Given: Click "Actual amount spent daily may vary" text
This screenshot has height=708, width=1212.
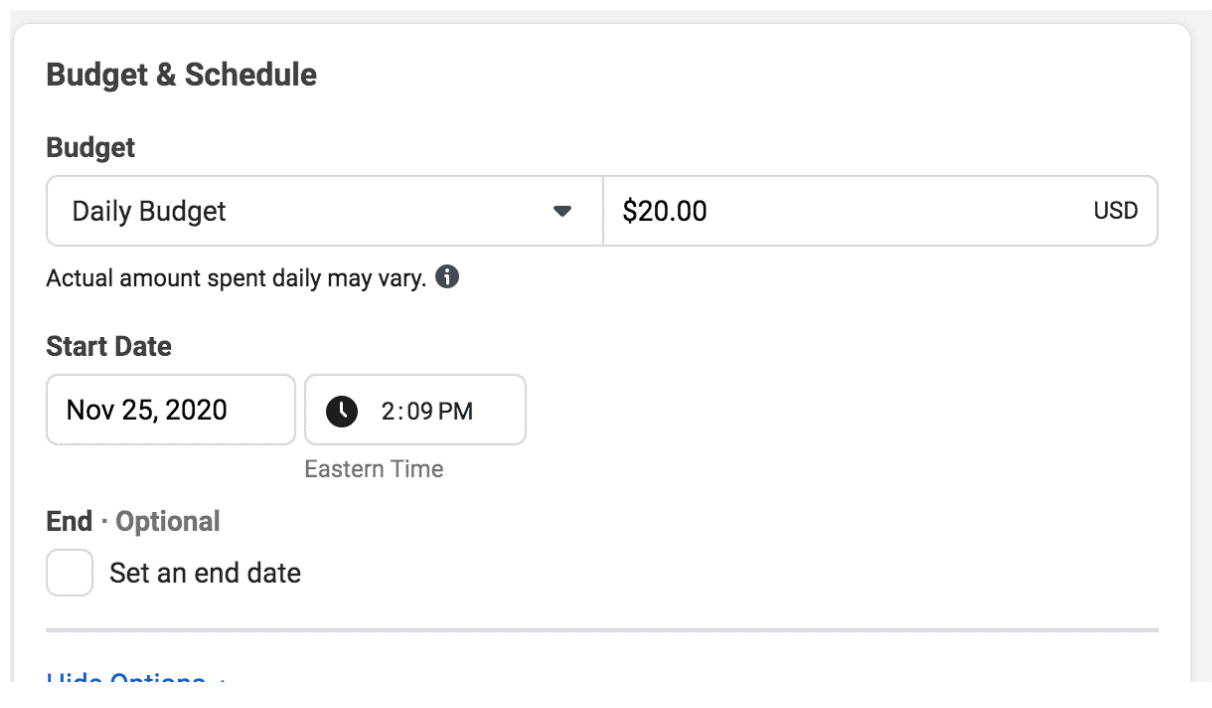Looking at the screenshot, I should pyautogui.click(x=236, y=278).
